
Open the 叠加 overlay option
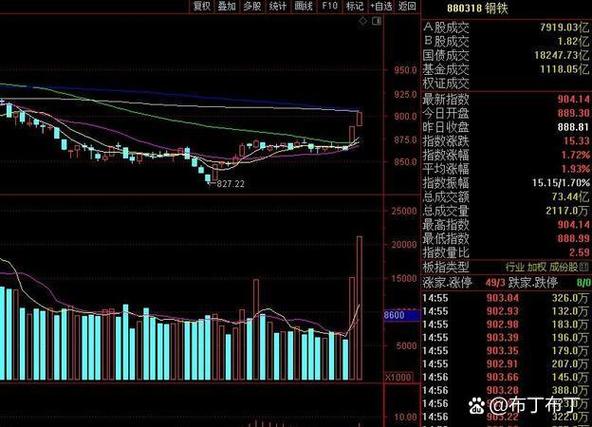pyautogui.click(x=227, y=6)
